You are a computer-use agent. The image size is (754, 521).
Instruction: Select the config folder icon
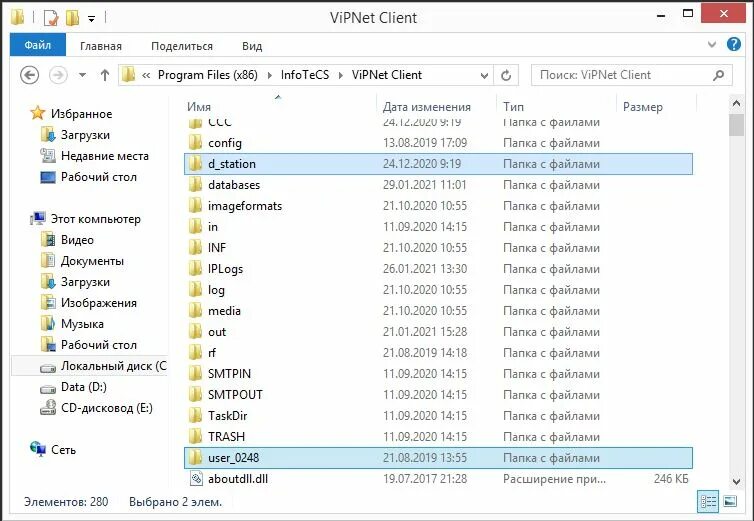coord(195,142)
